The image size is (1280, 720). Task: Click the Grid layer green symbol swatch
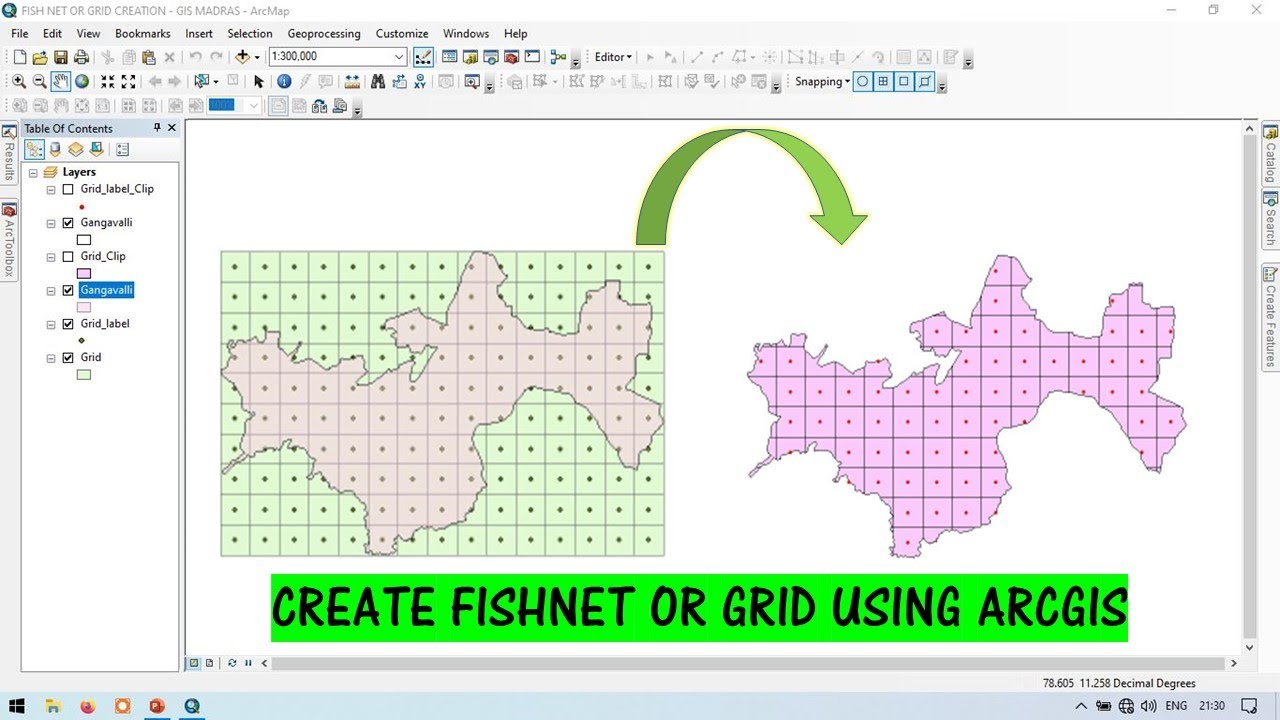84,375
